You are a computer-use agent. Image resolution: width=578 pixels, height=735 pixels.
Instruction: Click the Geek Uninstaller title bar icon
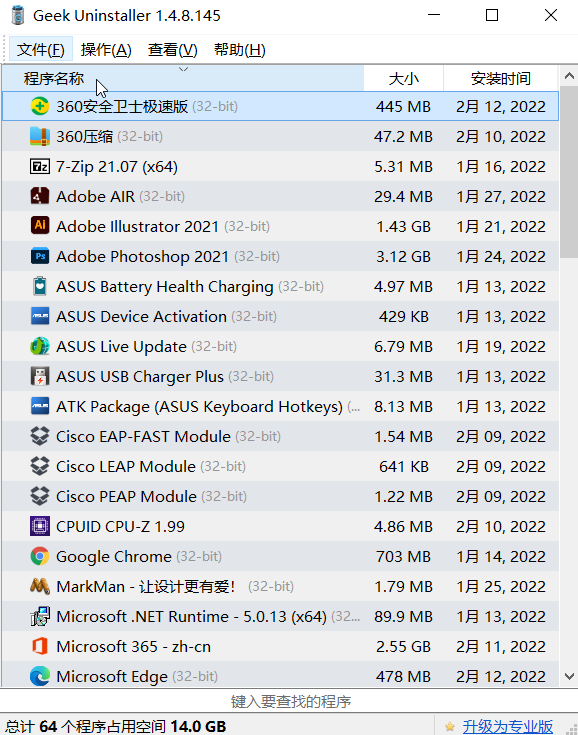click(18, 15)
